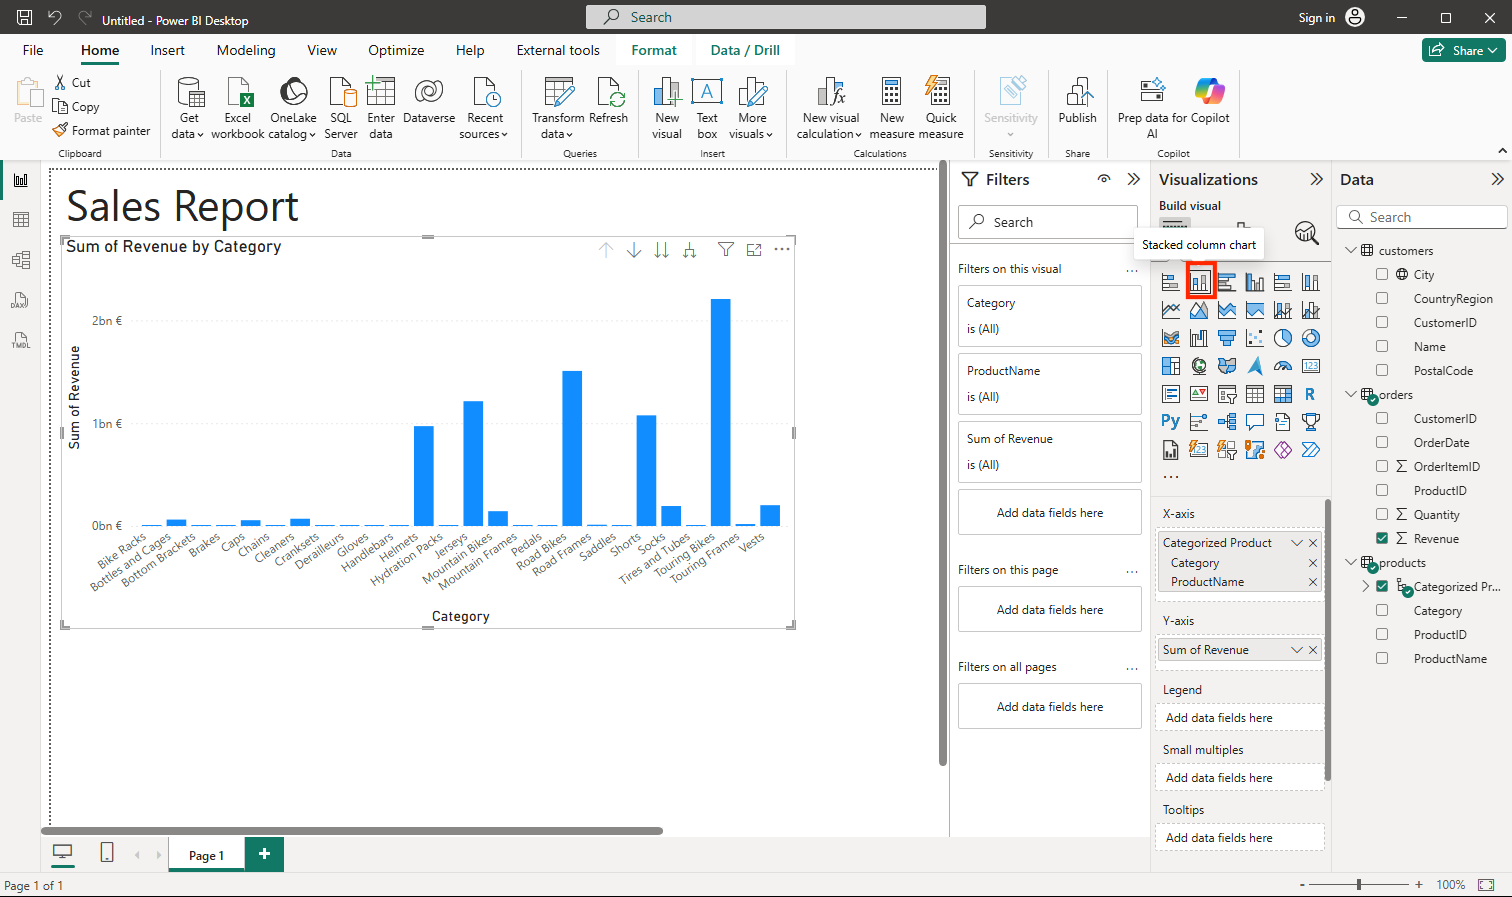The image size is (1512, 897).
Task: Select the Stacked bar chart visual
Action: tap(1170, 283)
